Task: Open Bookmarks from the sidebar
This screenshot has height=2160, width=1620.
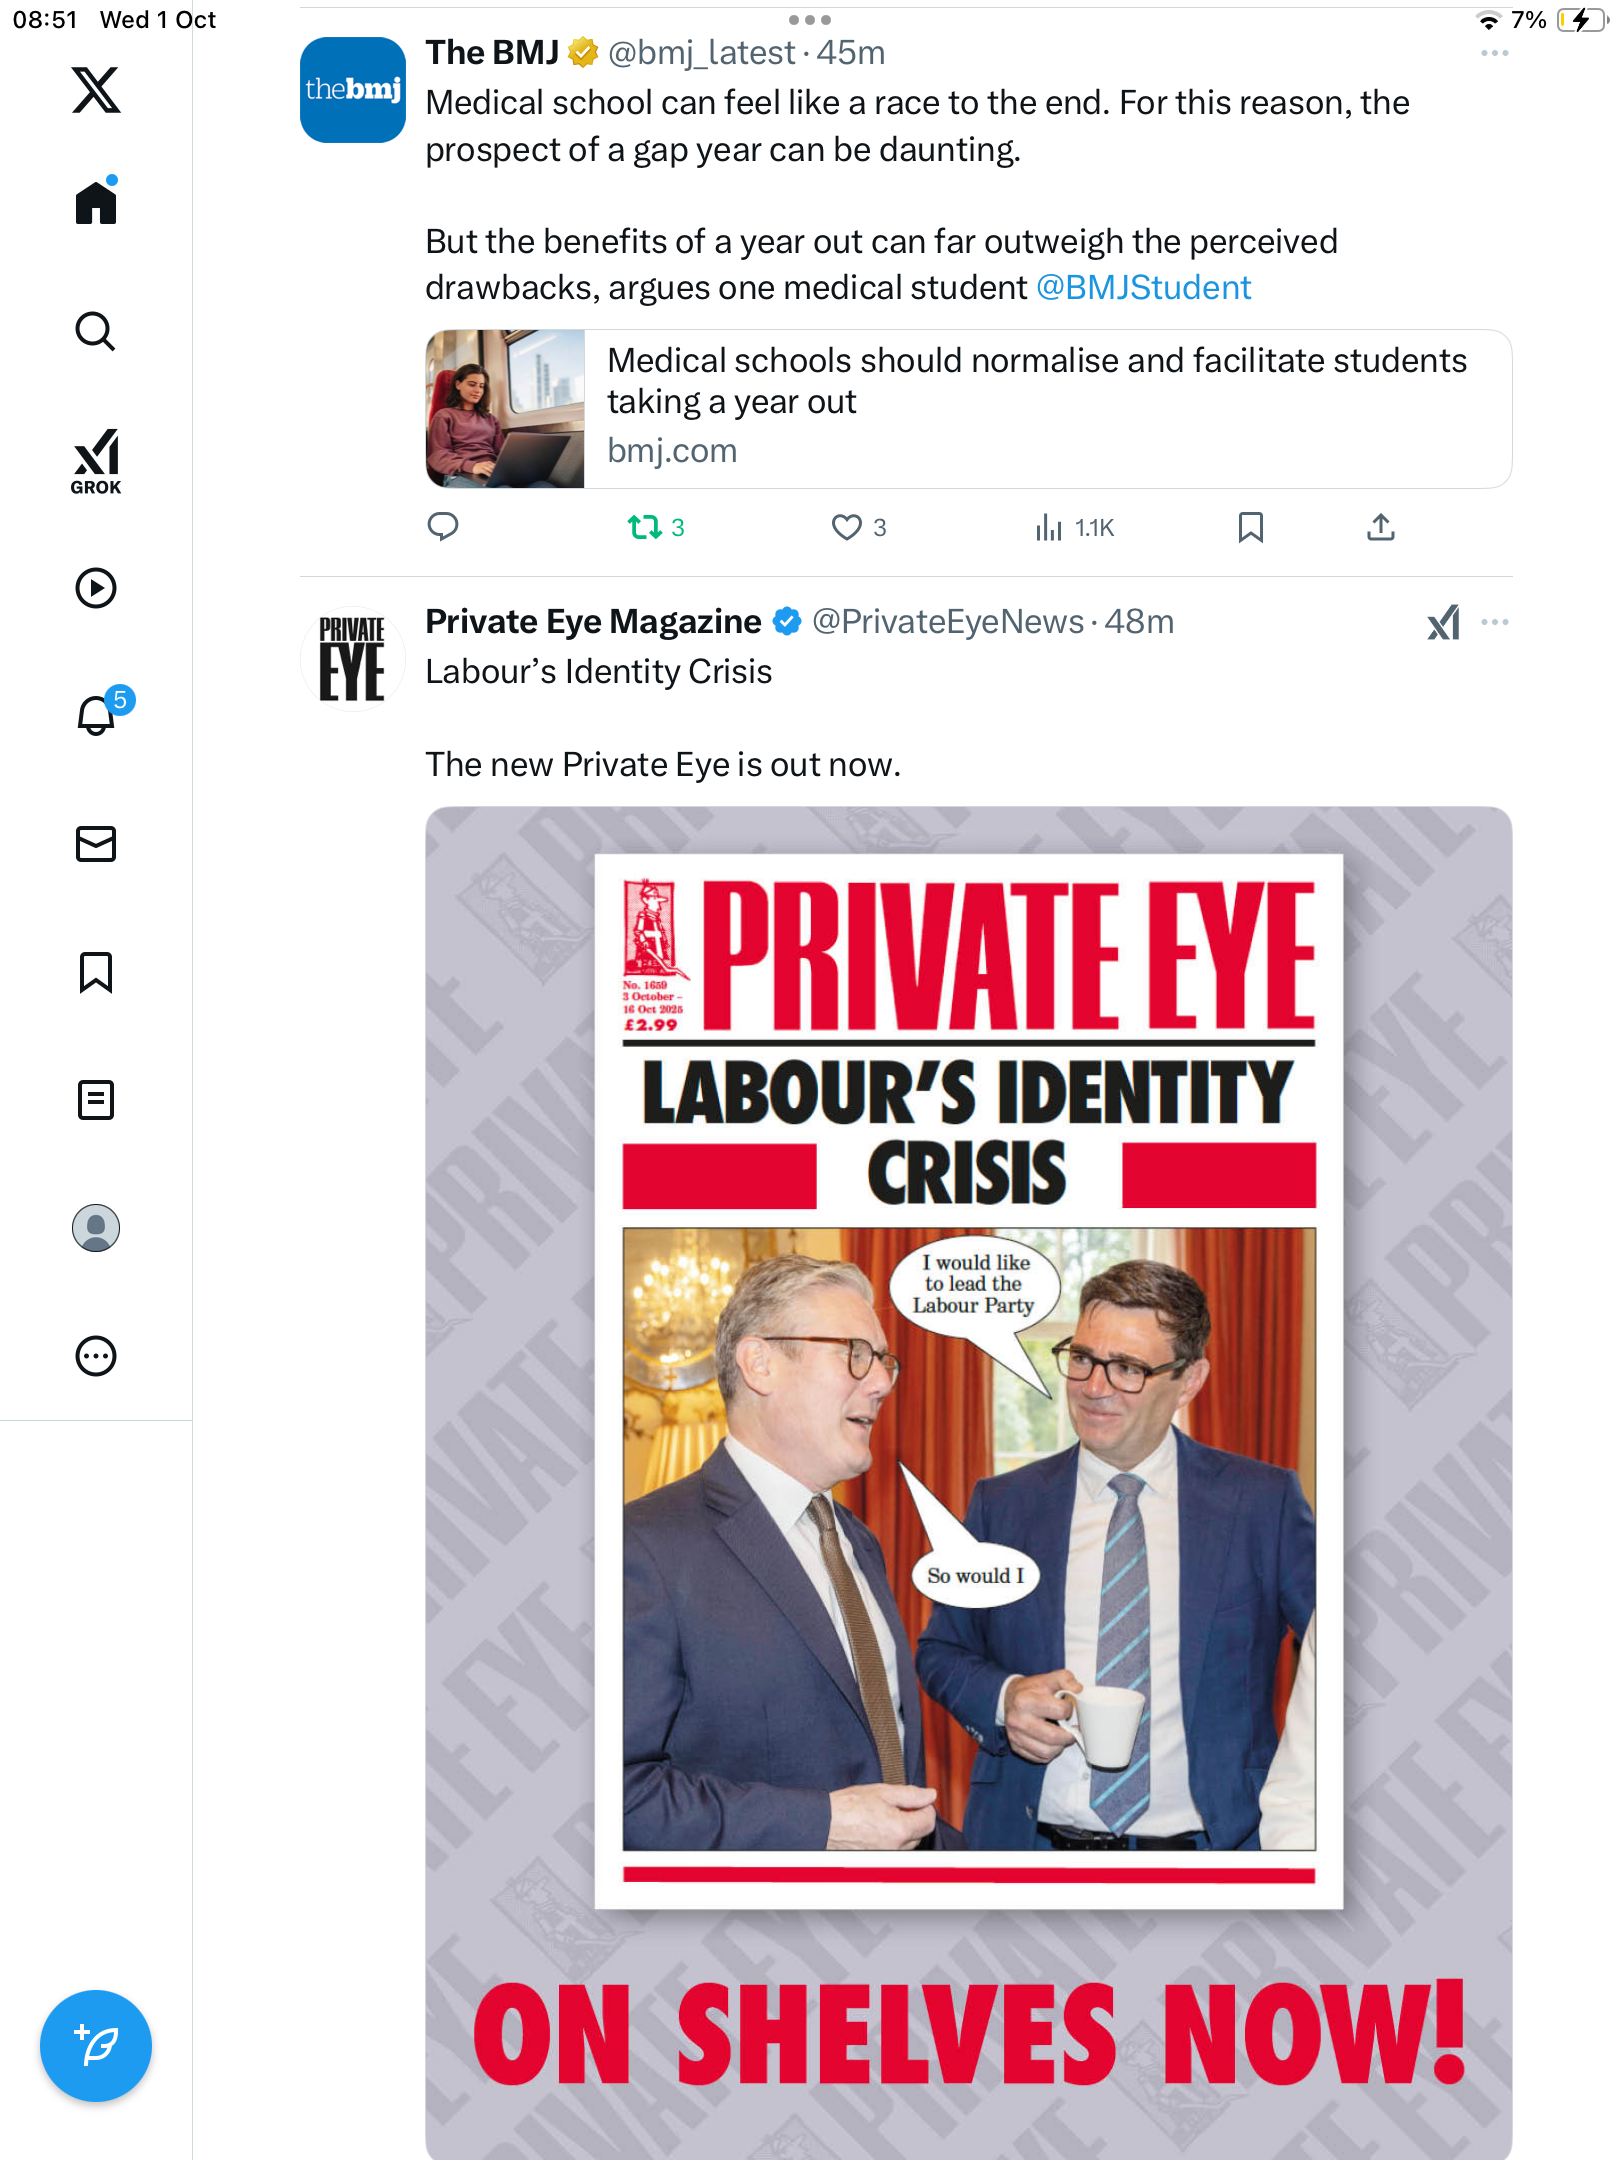Action: 96,972
